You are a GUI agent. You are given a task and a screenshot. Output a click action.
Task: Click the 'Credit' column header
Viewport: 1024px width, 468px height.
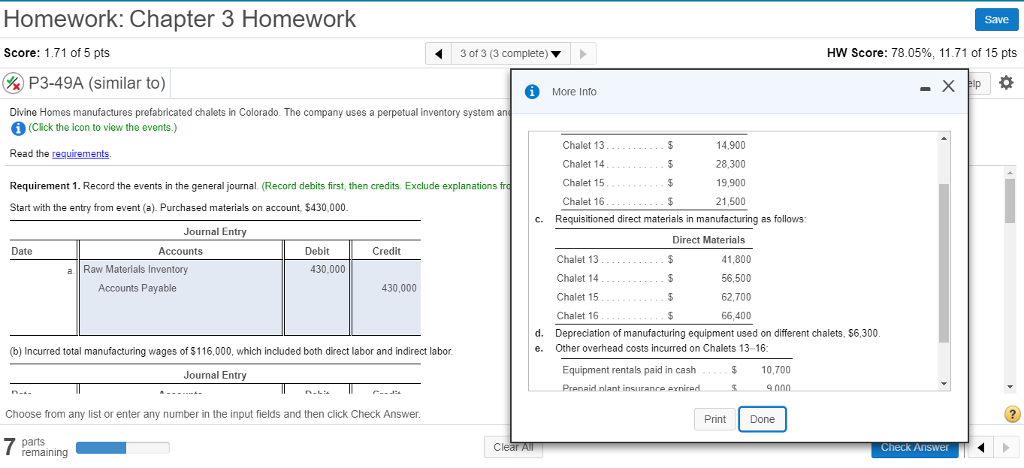(386, 251)
